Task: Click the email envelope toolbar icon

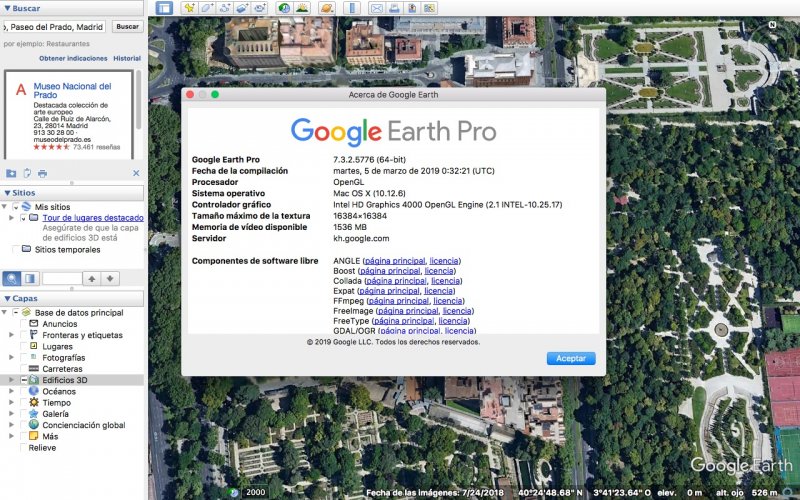Action: point(377,8)
